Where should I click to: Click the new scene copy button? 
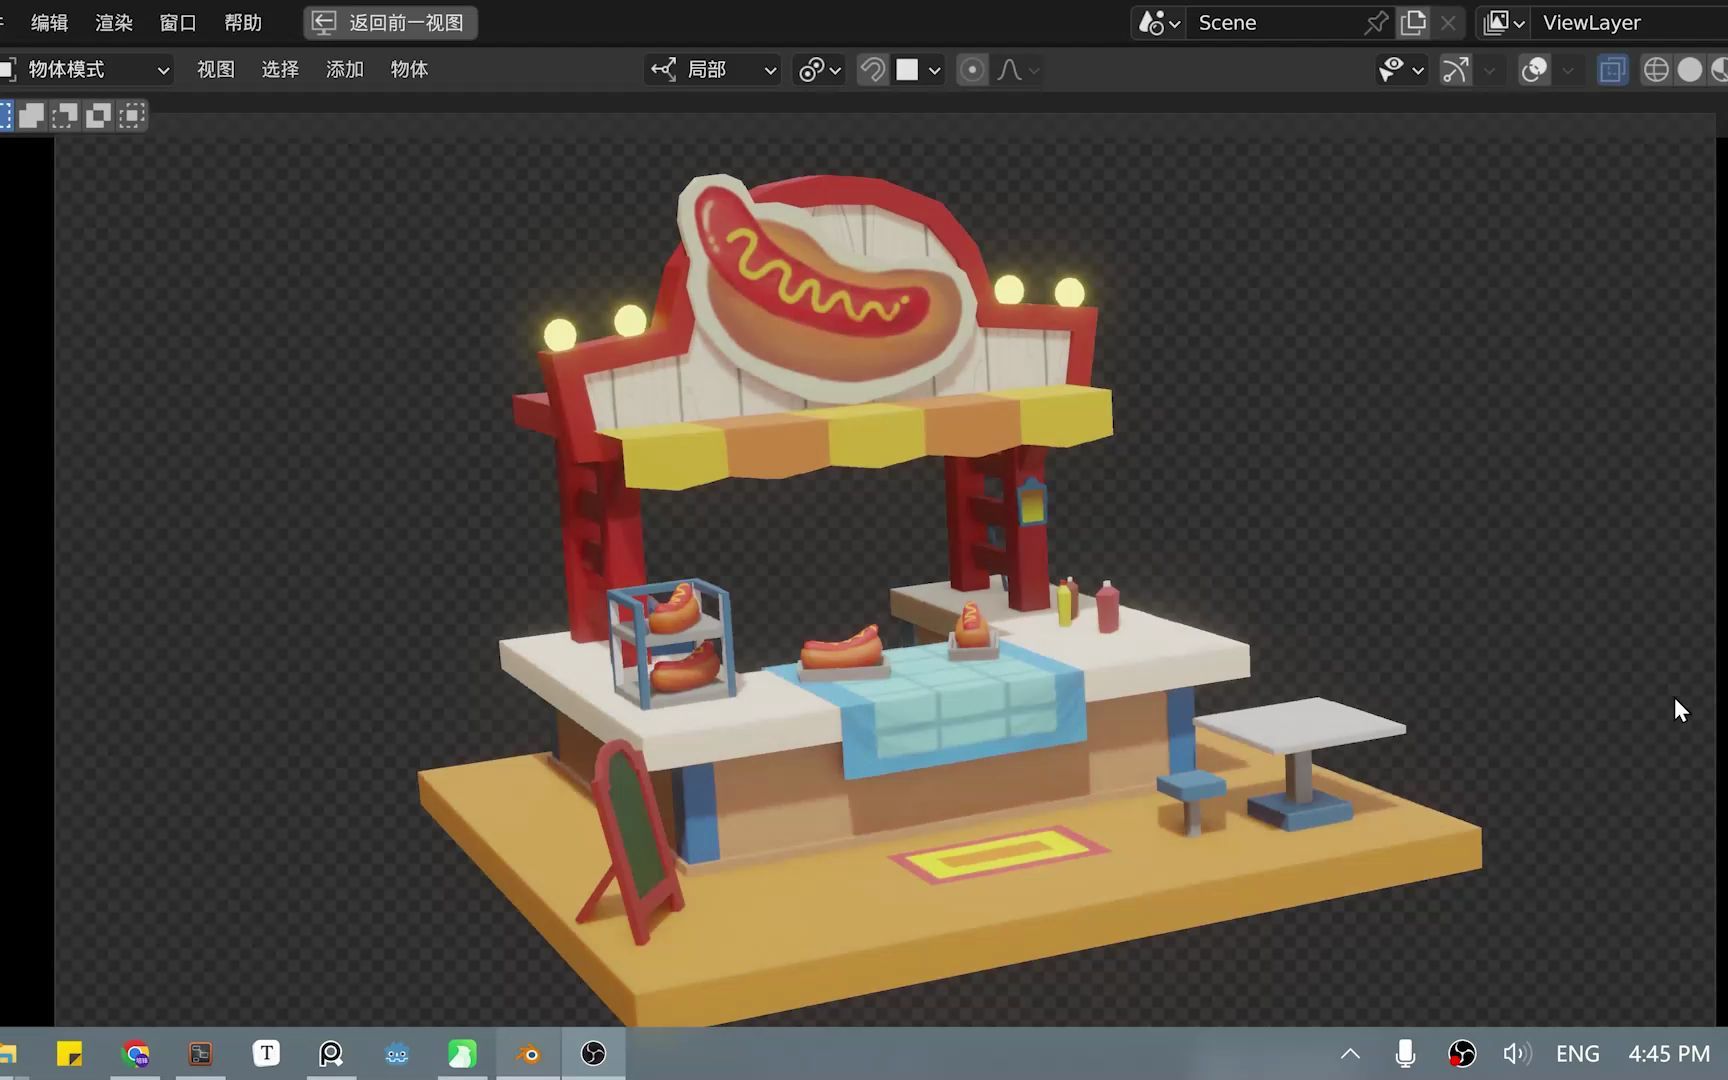[x=1413, y=22]
